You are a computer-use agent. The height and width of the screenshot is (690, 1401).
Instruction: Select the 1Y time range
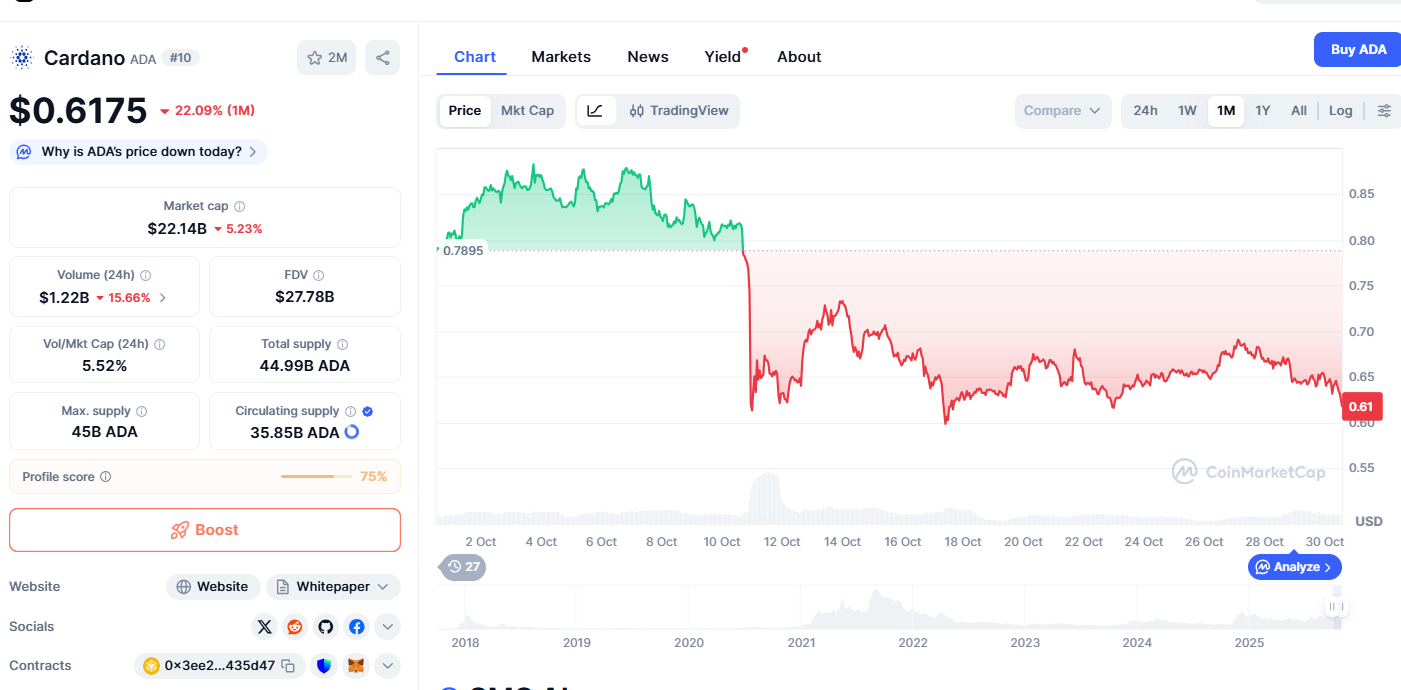coord(1262,111)
